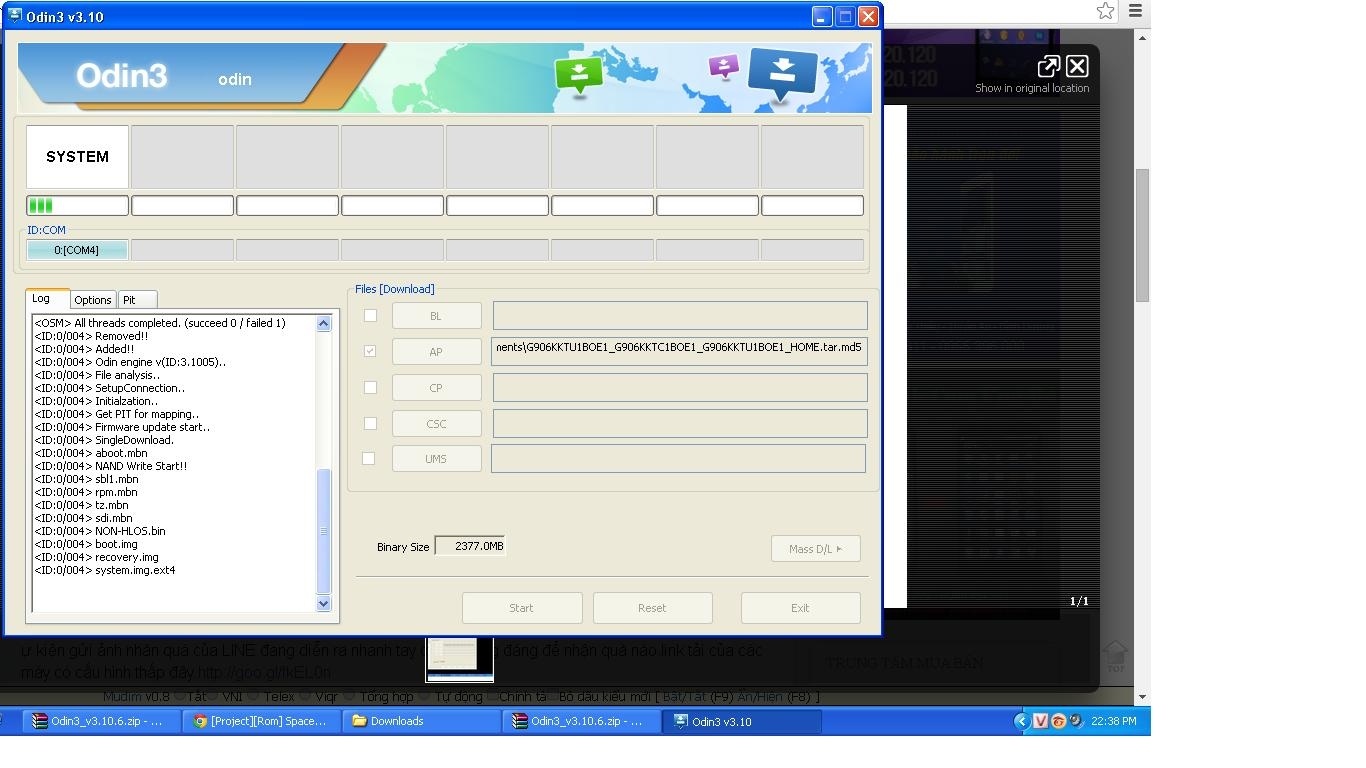Toggle the UMS file checkbox

point(369,458)
